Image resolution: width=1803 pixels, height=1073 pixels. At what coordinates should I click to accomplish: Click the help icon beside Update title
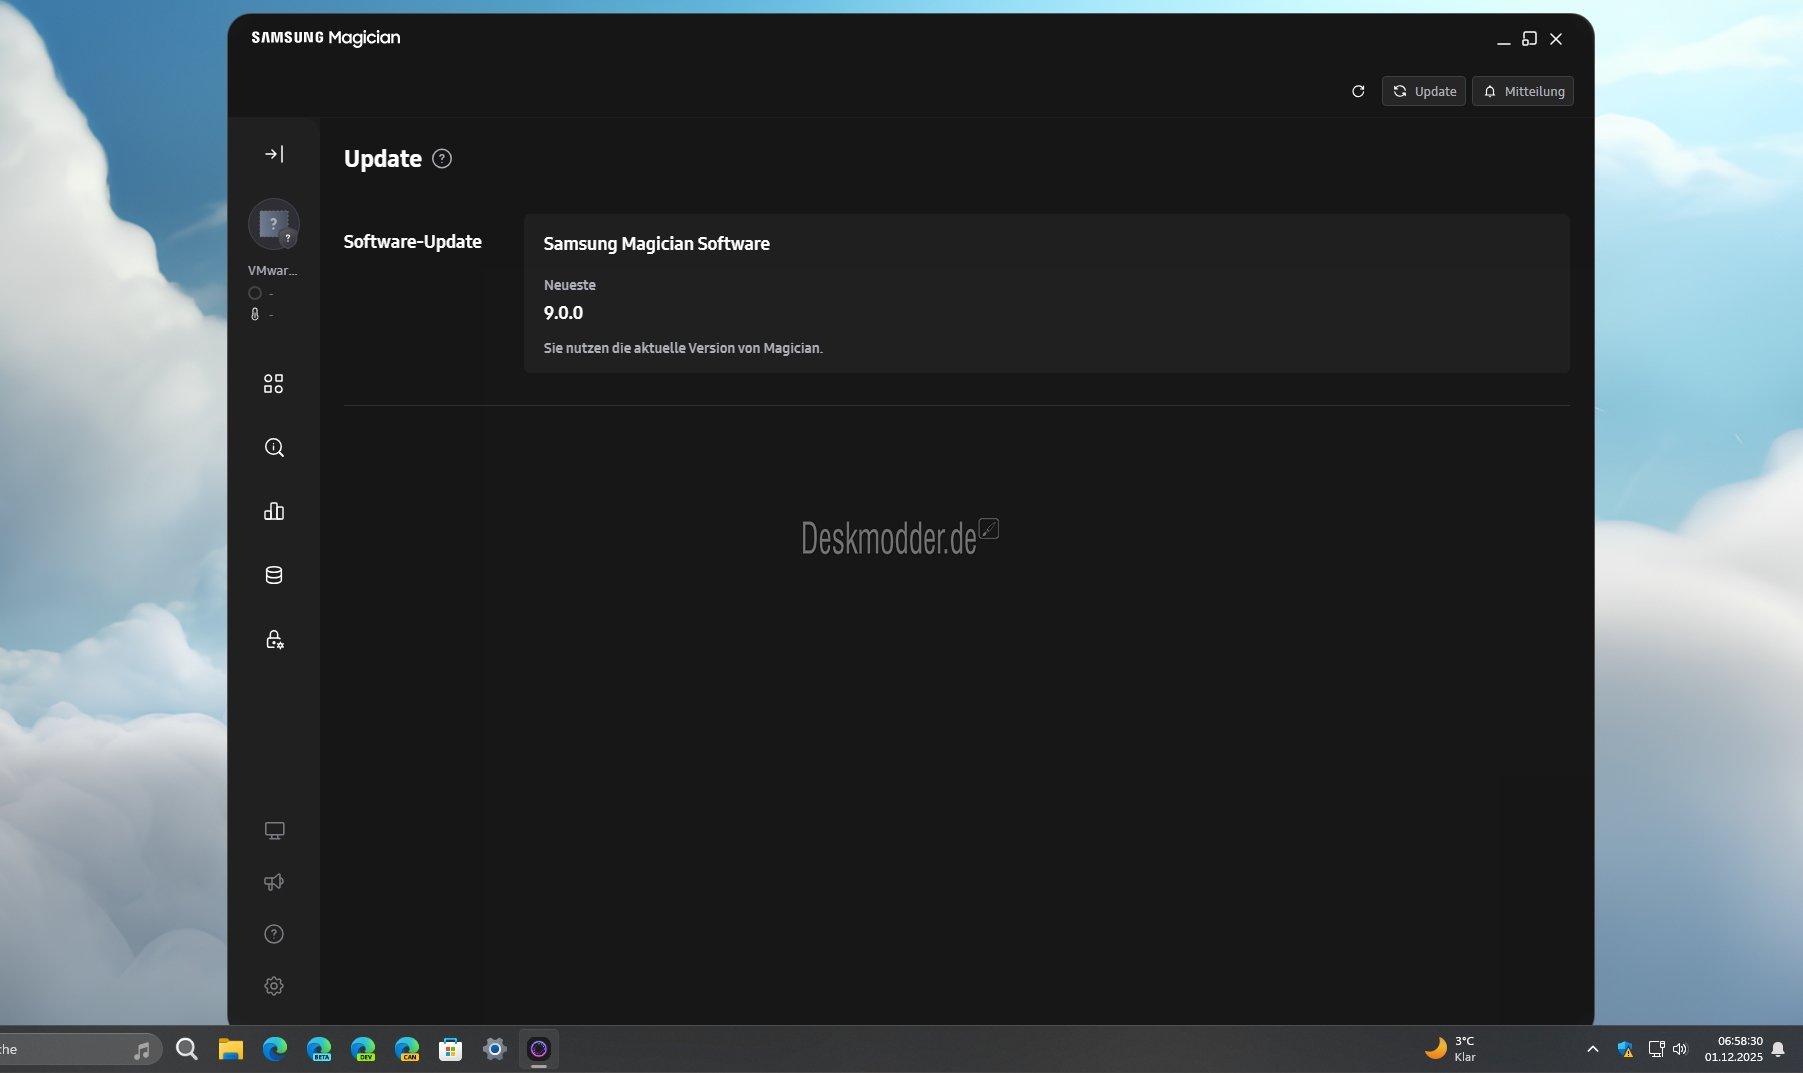click(x=442, y=159)
